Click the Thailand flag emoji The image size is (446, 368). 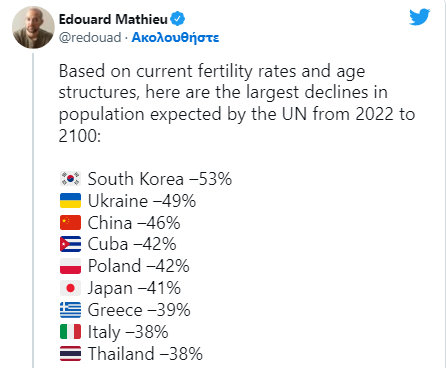70,354
